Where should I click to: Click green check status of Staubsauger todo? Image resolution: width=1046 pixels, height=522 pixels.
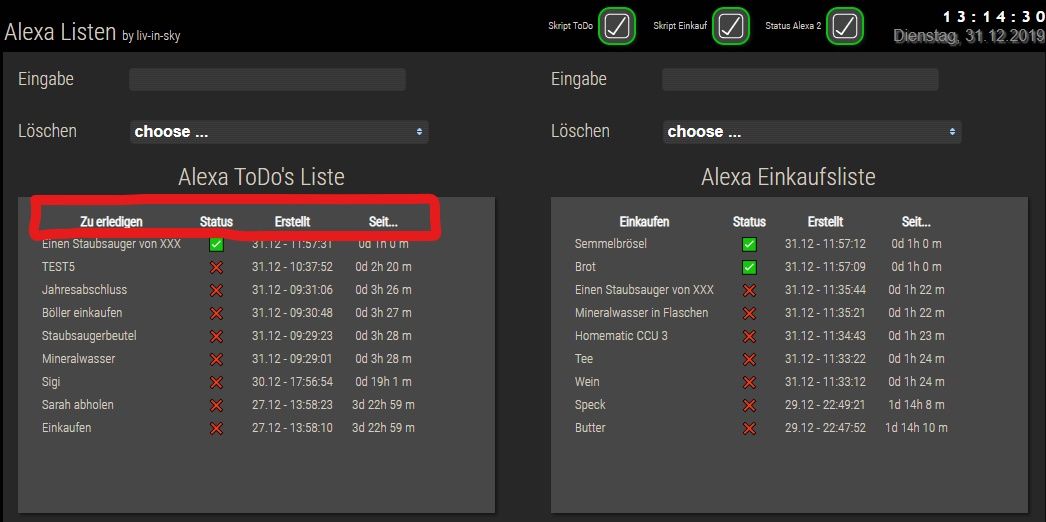[216, 245]
